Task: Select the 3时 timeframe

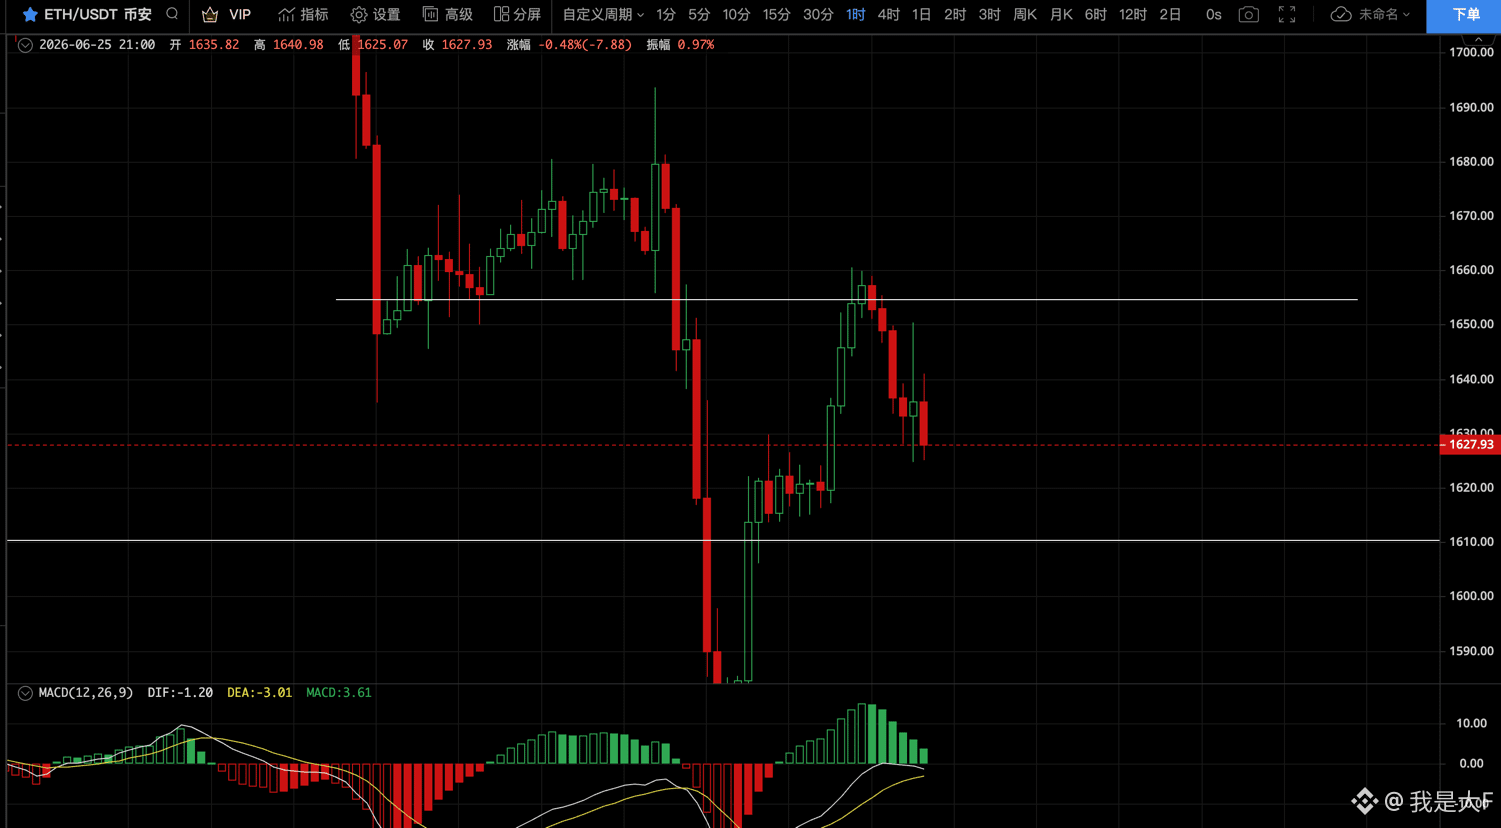Action: point(989,15)
